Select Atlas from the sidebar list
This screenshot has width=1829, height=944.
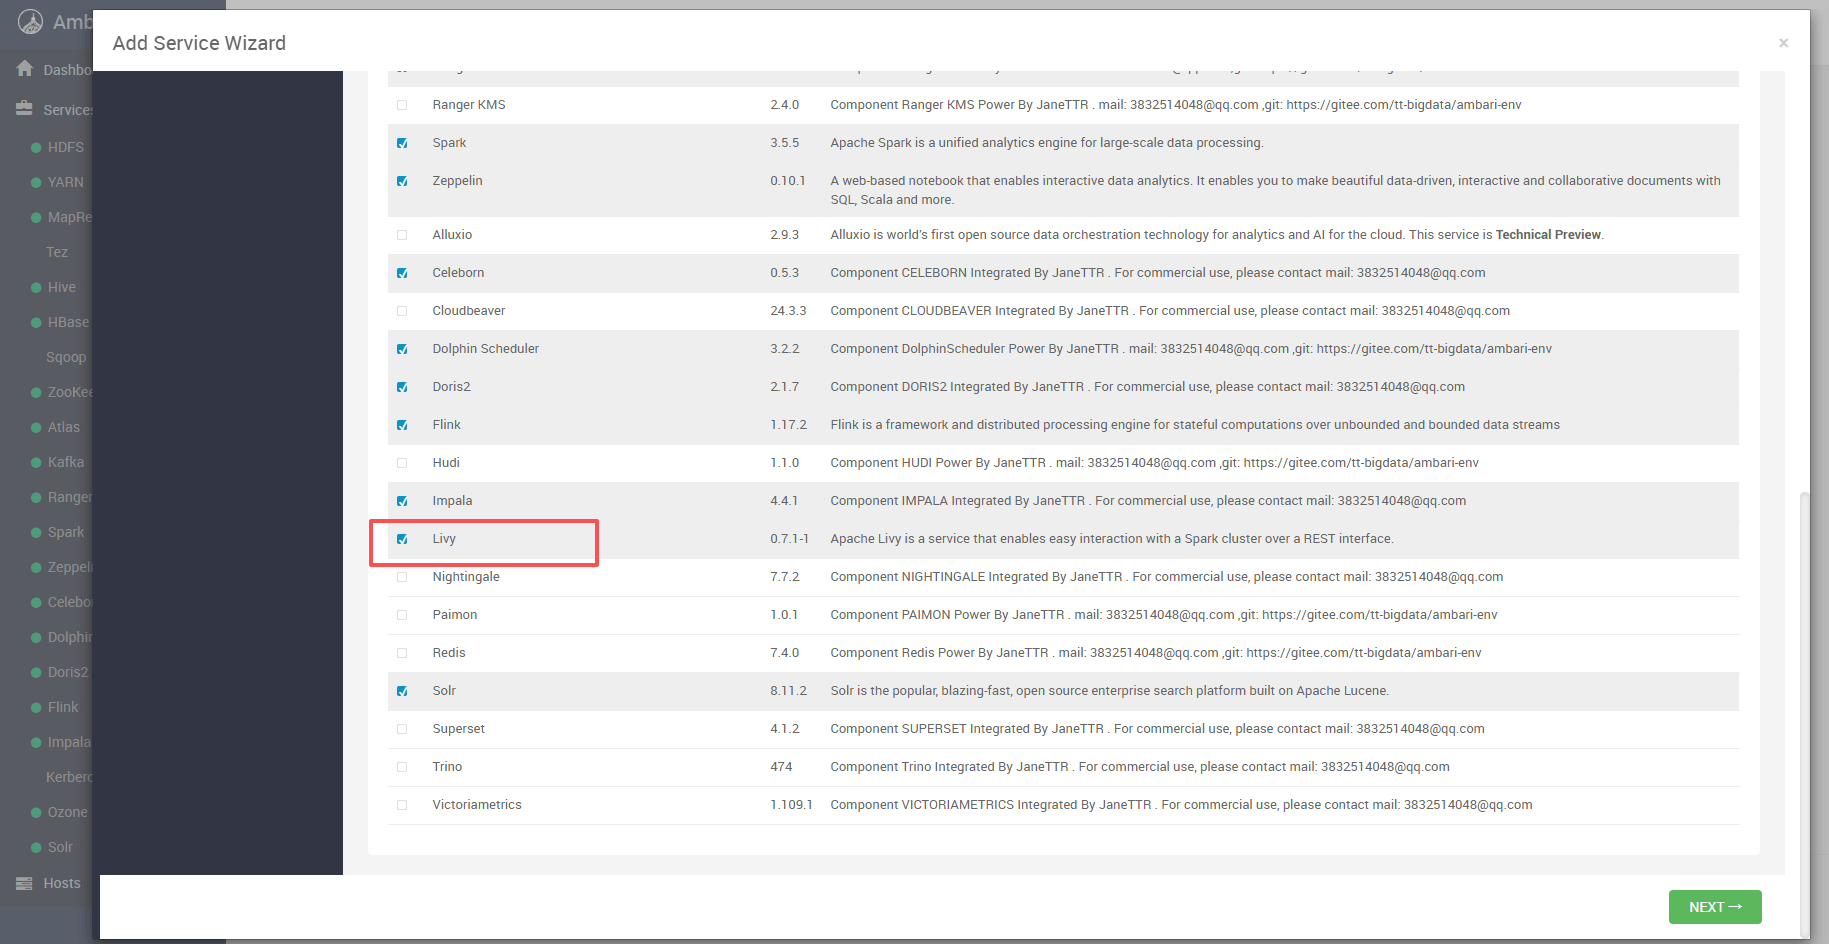[63, 427]
